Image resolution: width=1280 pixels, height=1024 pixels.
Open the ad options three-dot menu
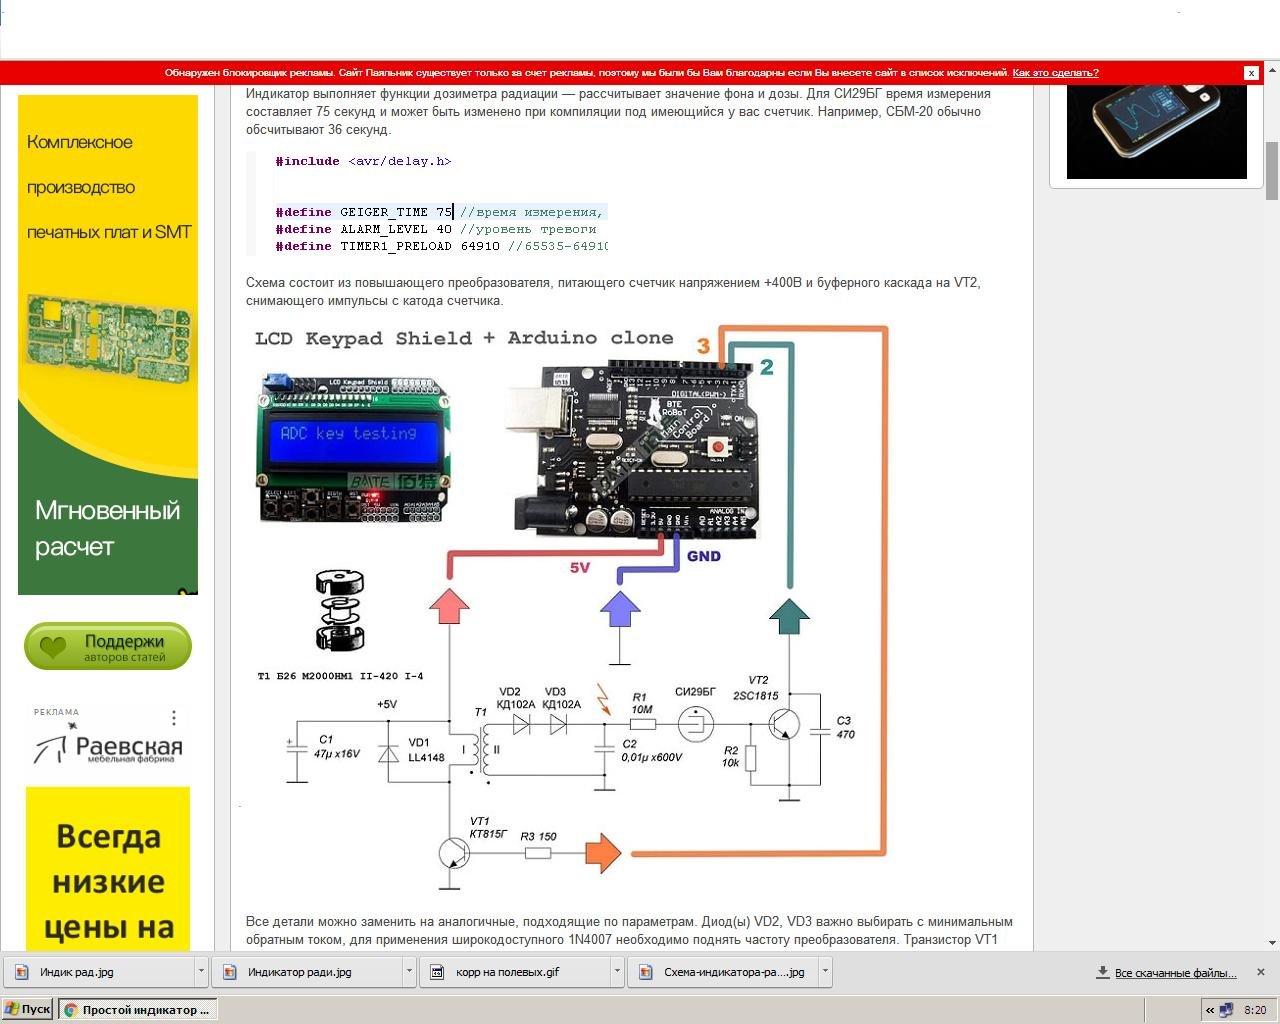174,718
